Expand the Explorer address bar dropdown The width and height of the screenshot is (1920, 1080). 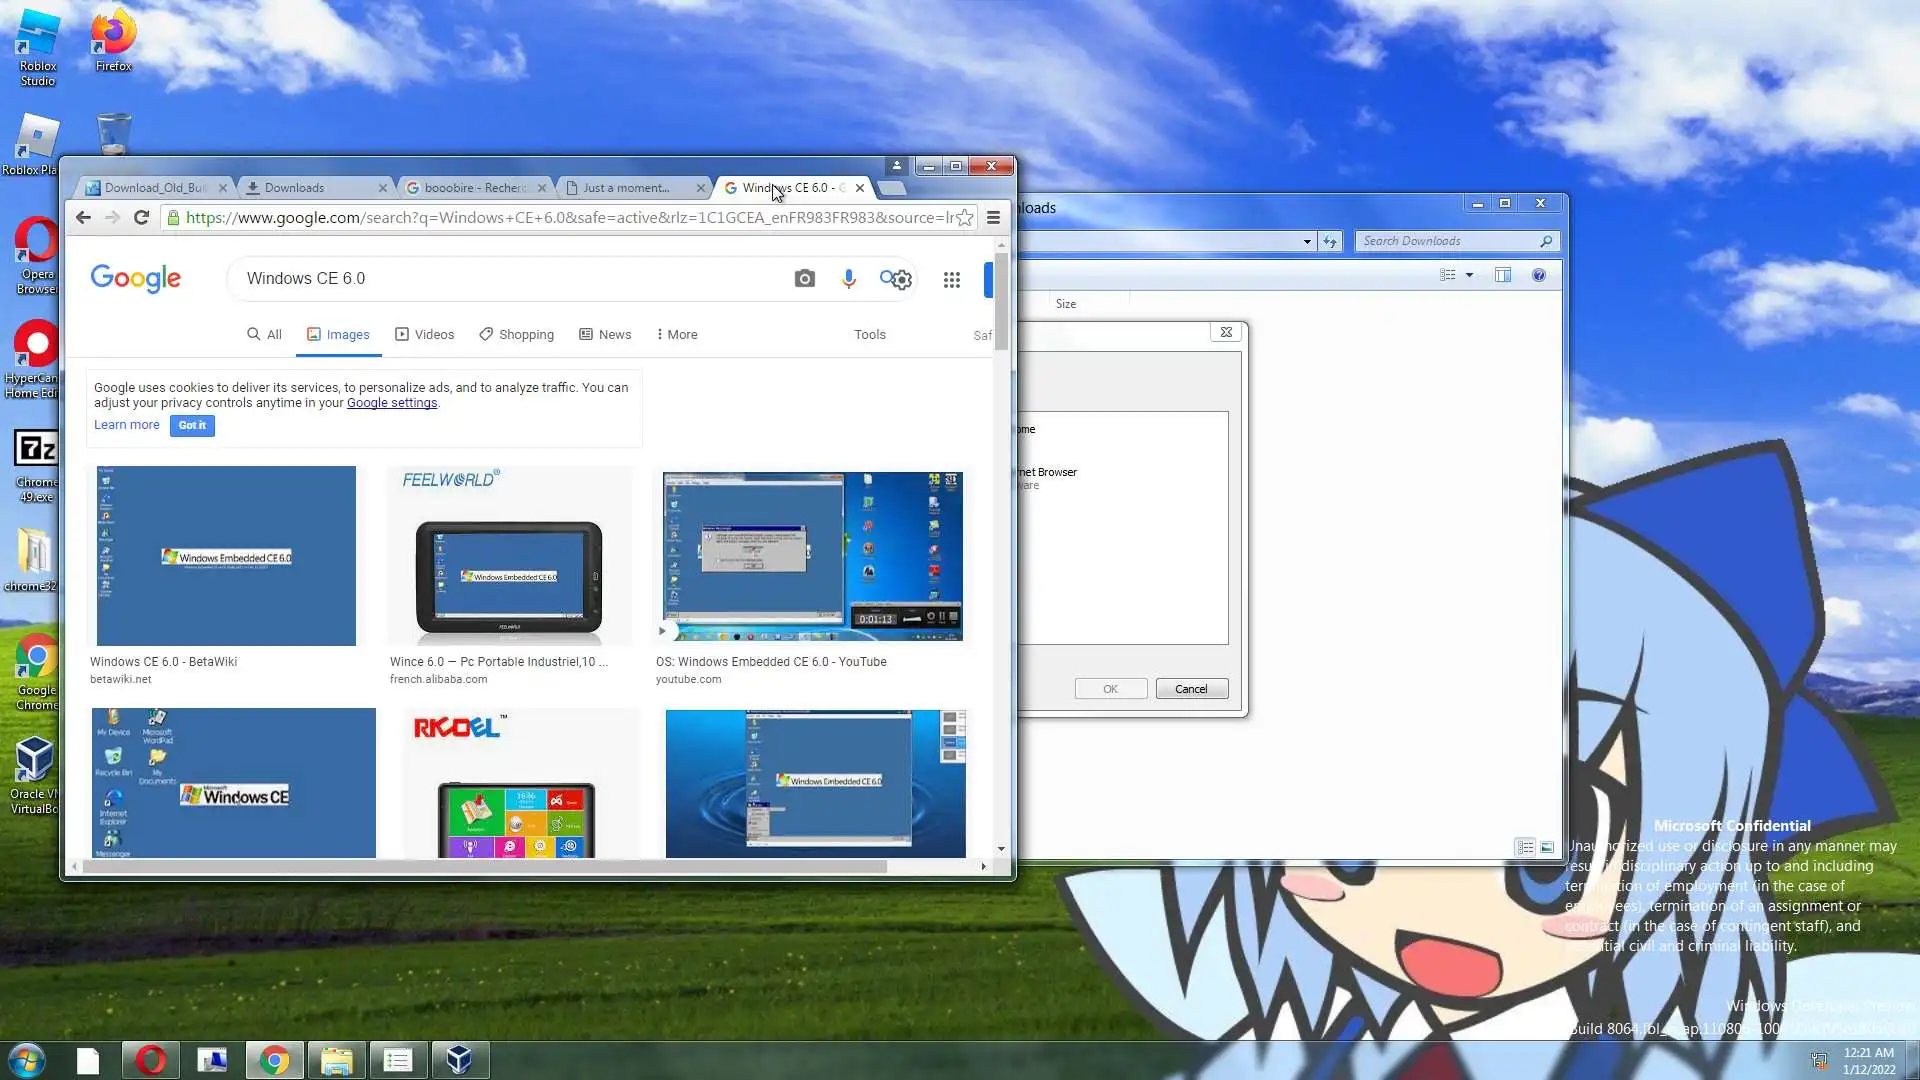coord(1306,241)
